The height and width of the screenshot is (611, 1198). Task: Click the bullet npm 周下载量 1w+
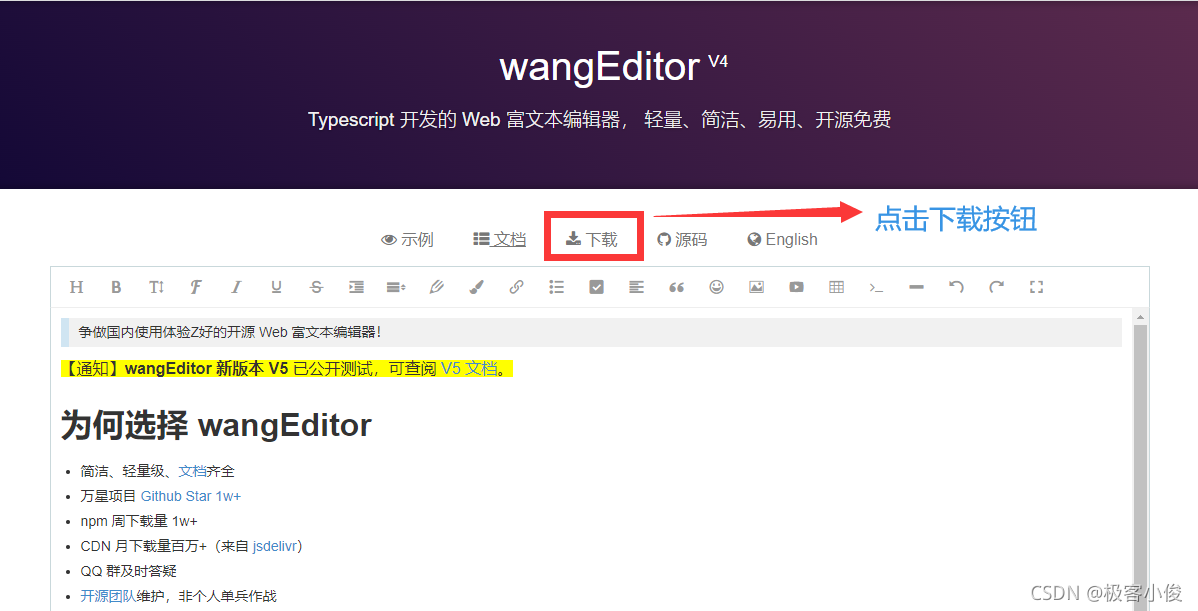tap(139, 522)
